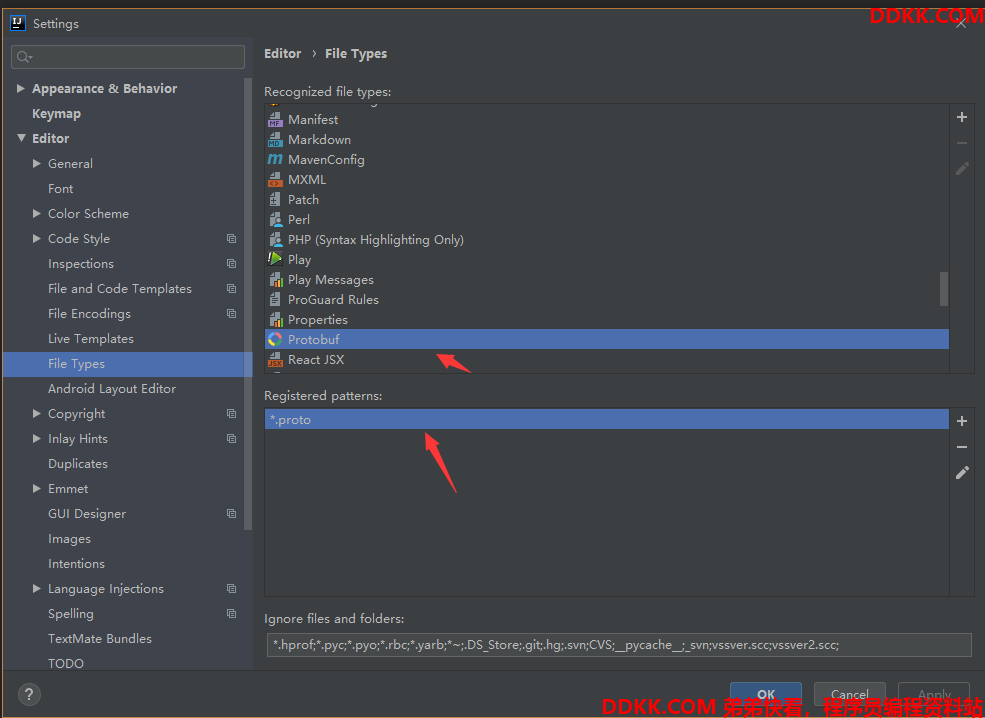Image resolution: width=985 pixels, height=718 pixels.
Task: Expand the Color Scheme node
Action: (37, 214)
